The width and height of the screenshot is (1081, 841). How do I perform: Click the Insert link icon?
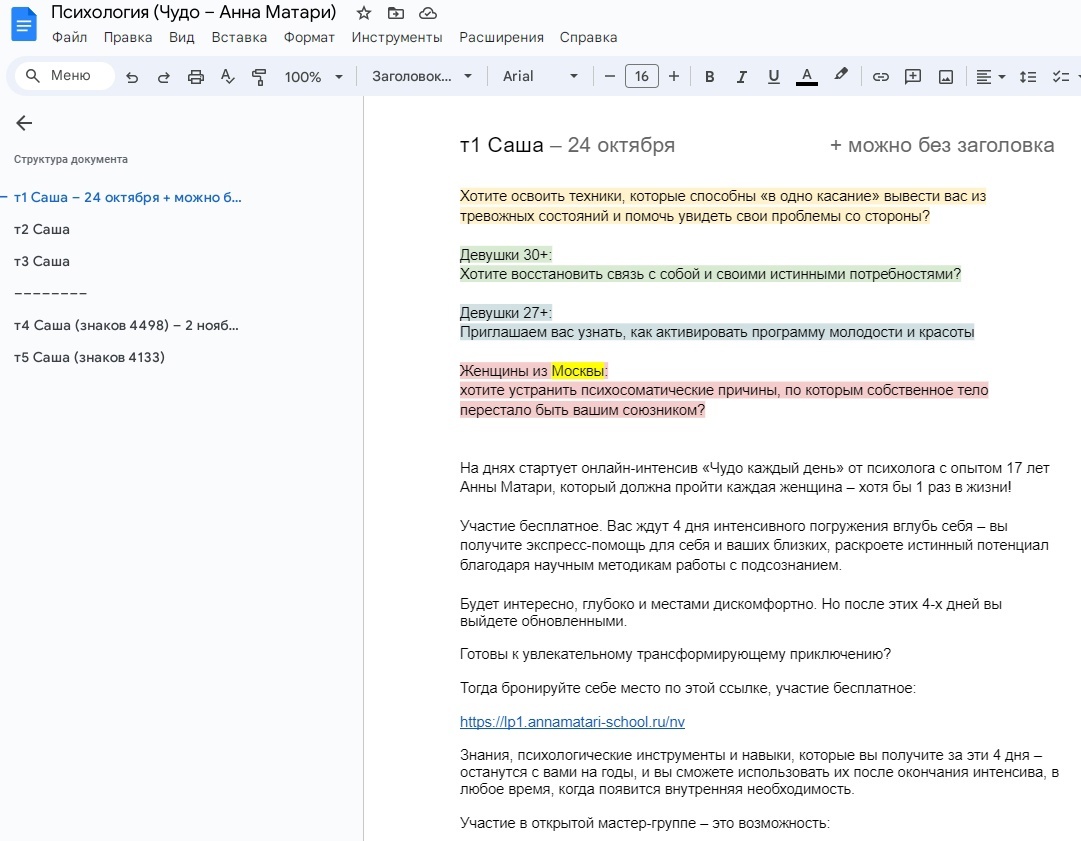click(x=881, y=77)
